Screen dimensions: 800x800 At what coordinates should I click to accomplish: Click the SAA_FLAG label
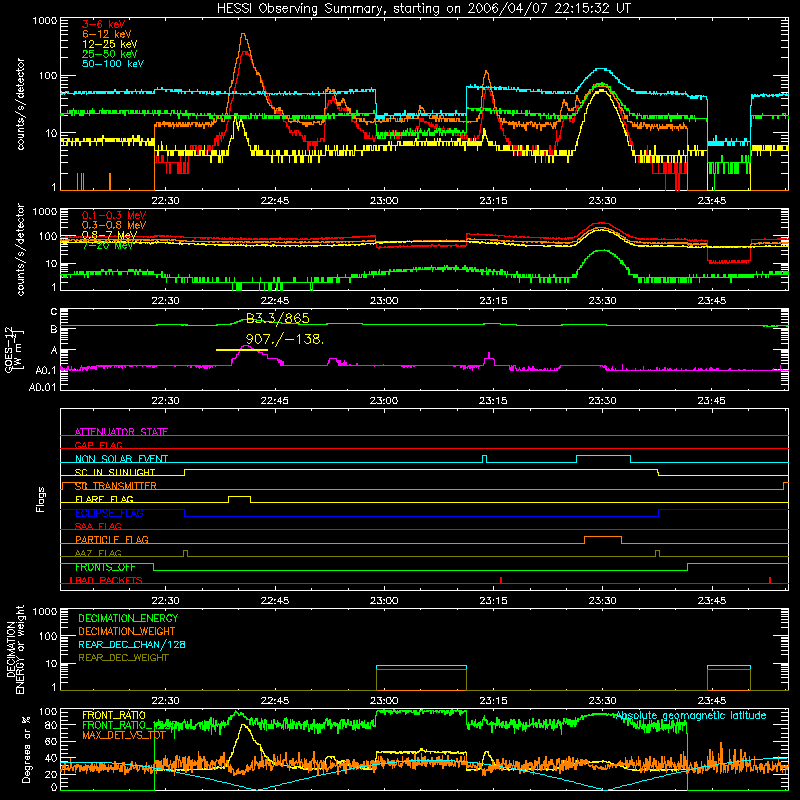pos(98,526)
